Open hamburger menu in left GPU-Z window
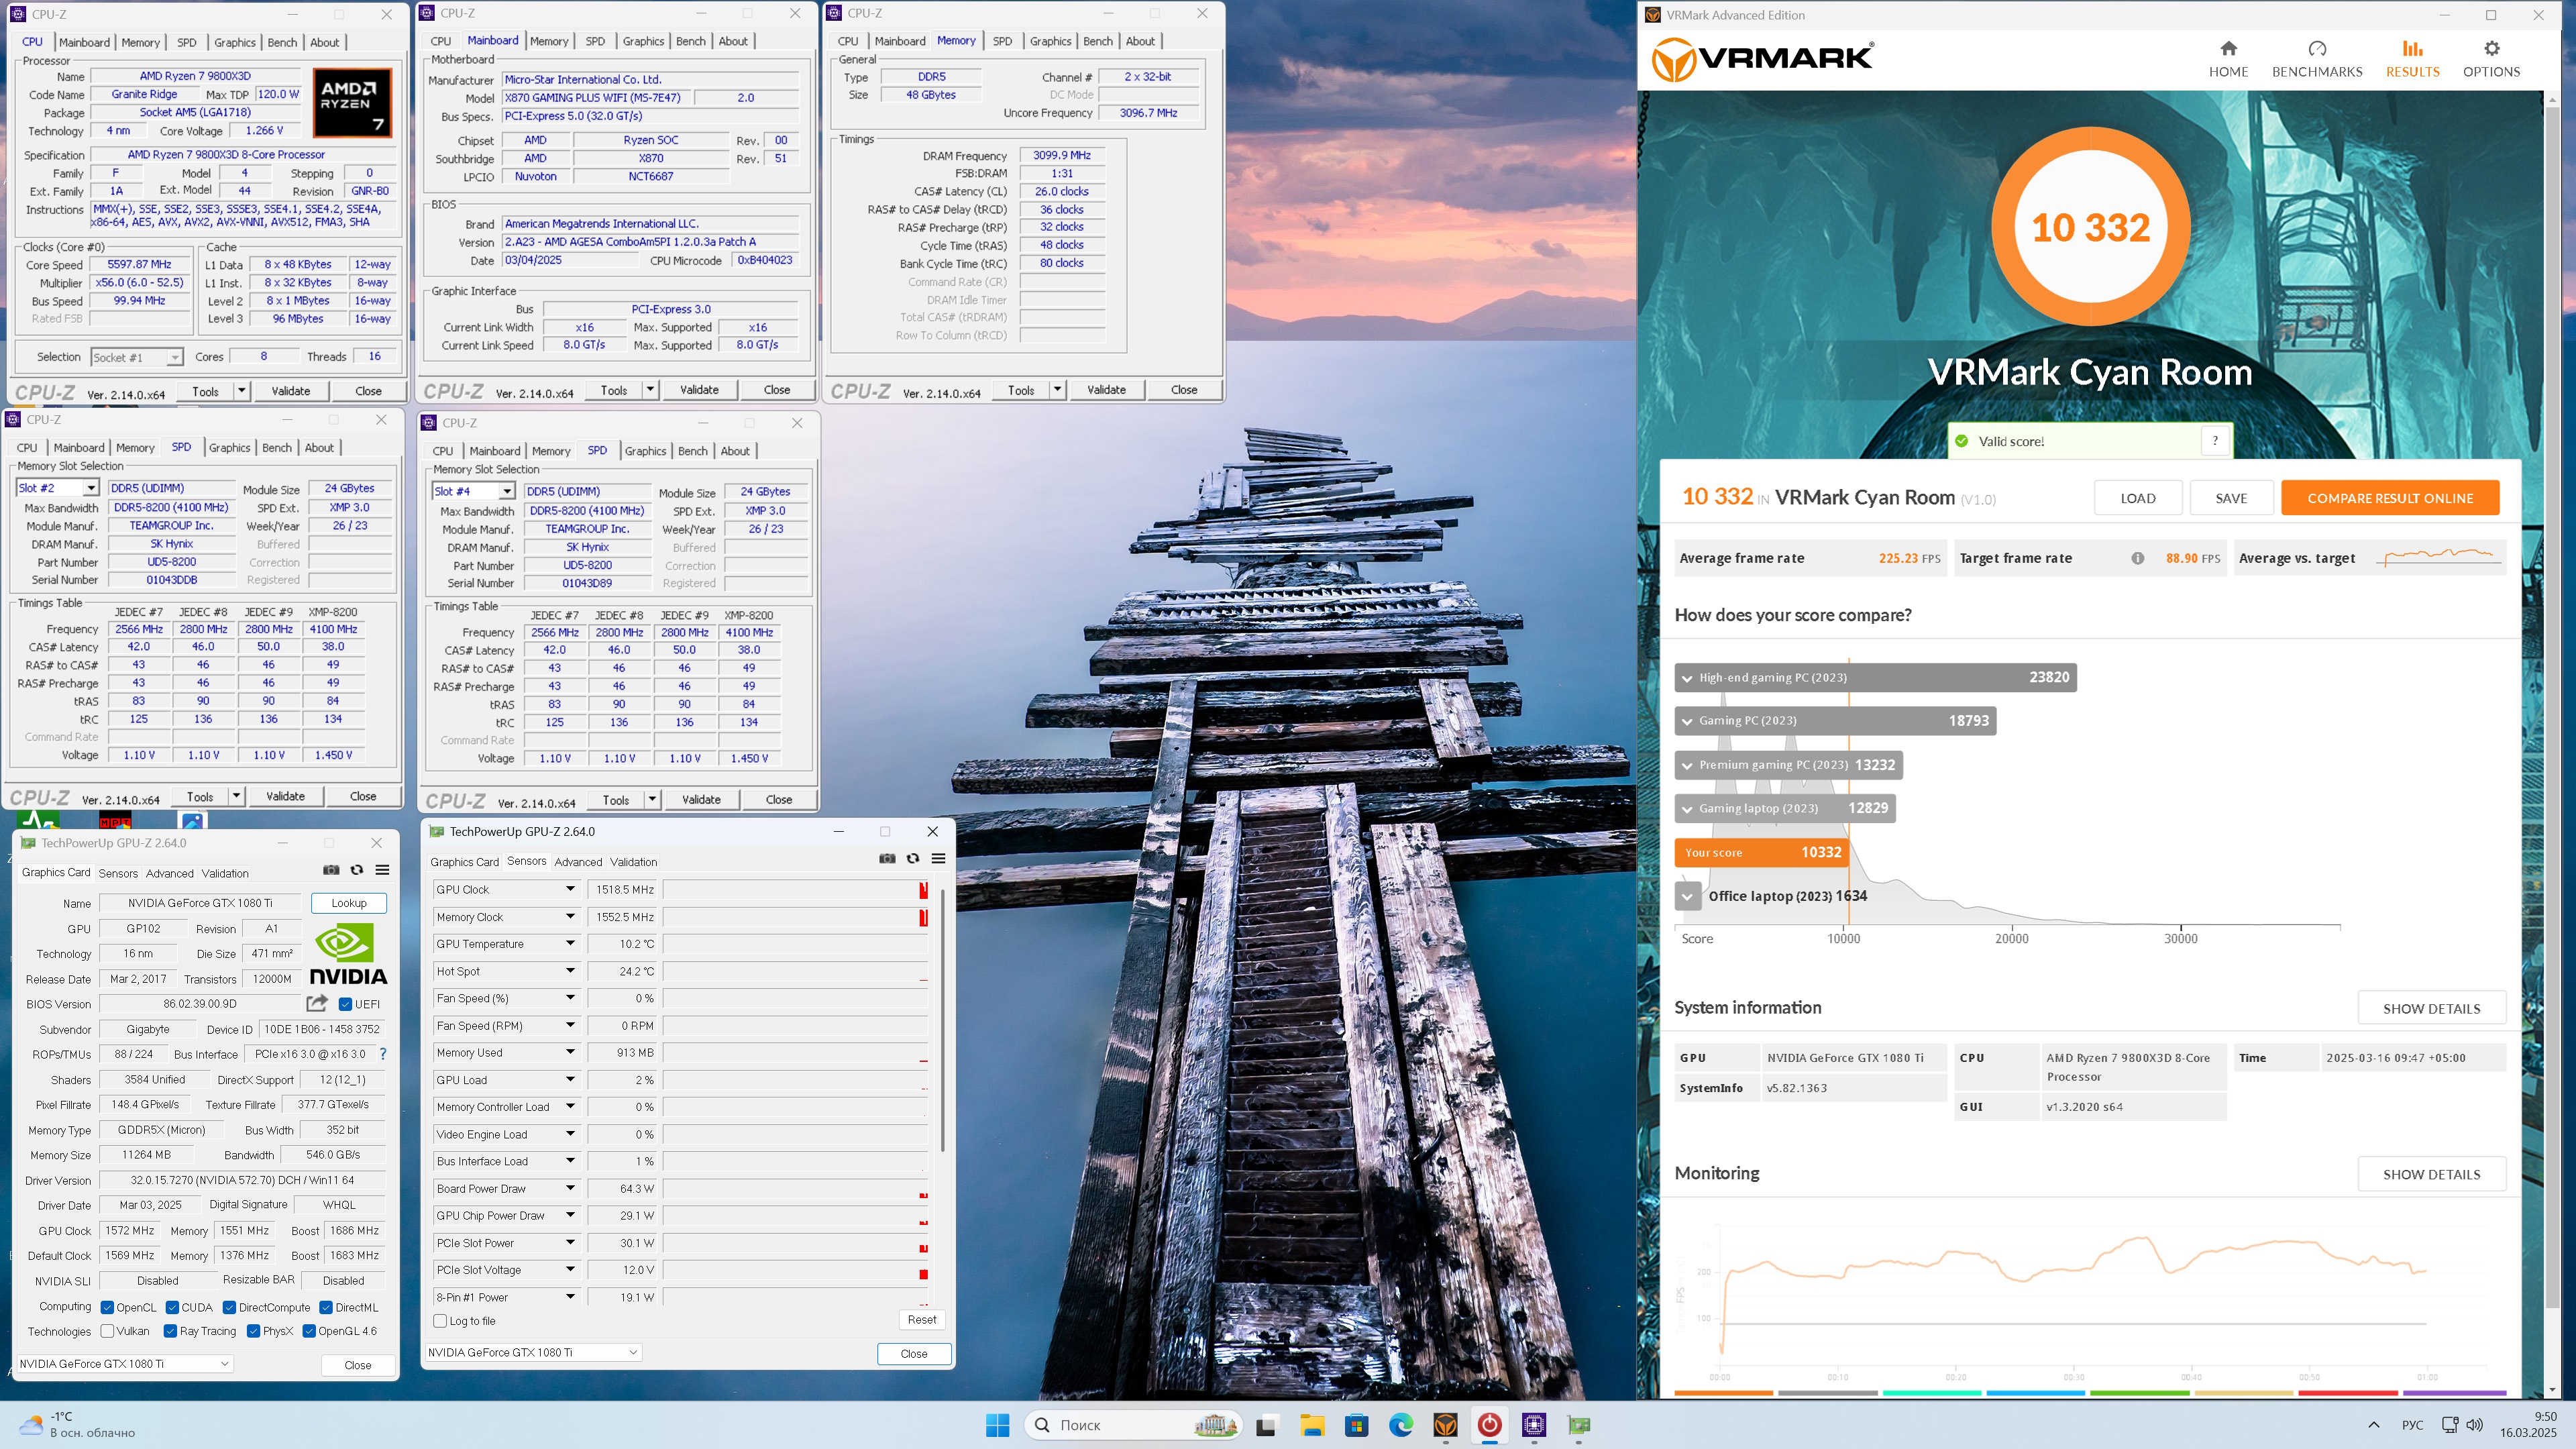2576x1449 pixels. (x=382, y=870)
